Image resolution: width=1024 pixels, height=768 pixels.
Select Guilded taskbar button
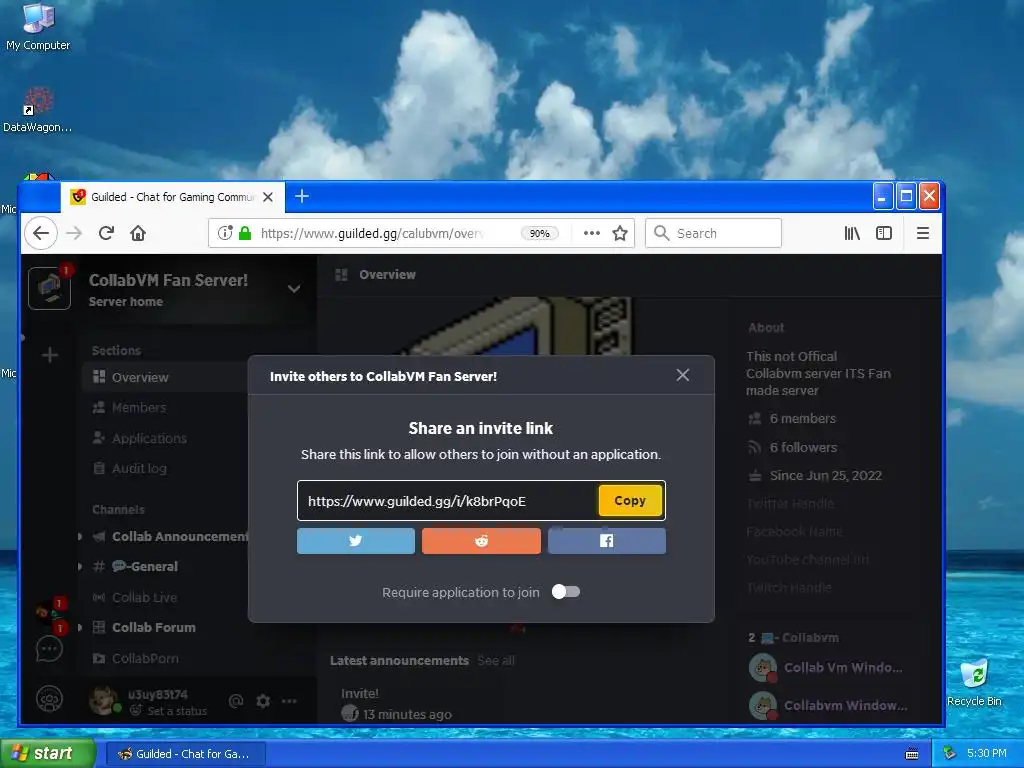(x=185, y=754)
